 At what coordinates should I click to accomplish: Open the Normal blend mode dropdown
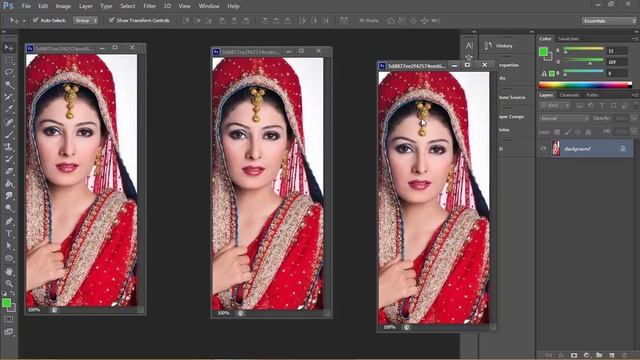point(564,118)
